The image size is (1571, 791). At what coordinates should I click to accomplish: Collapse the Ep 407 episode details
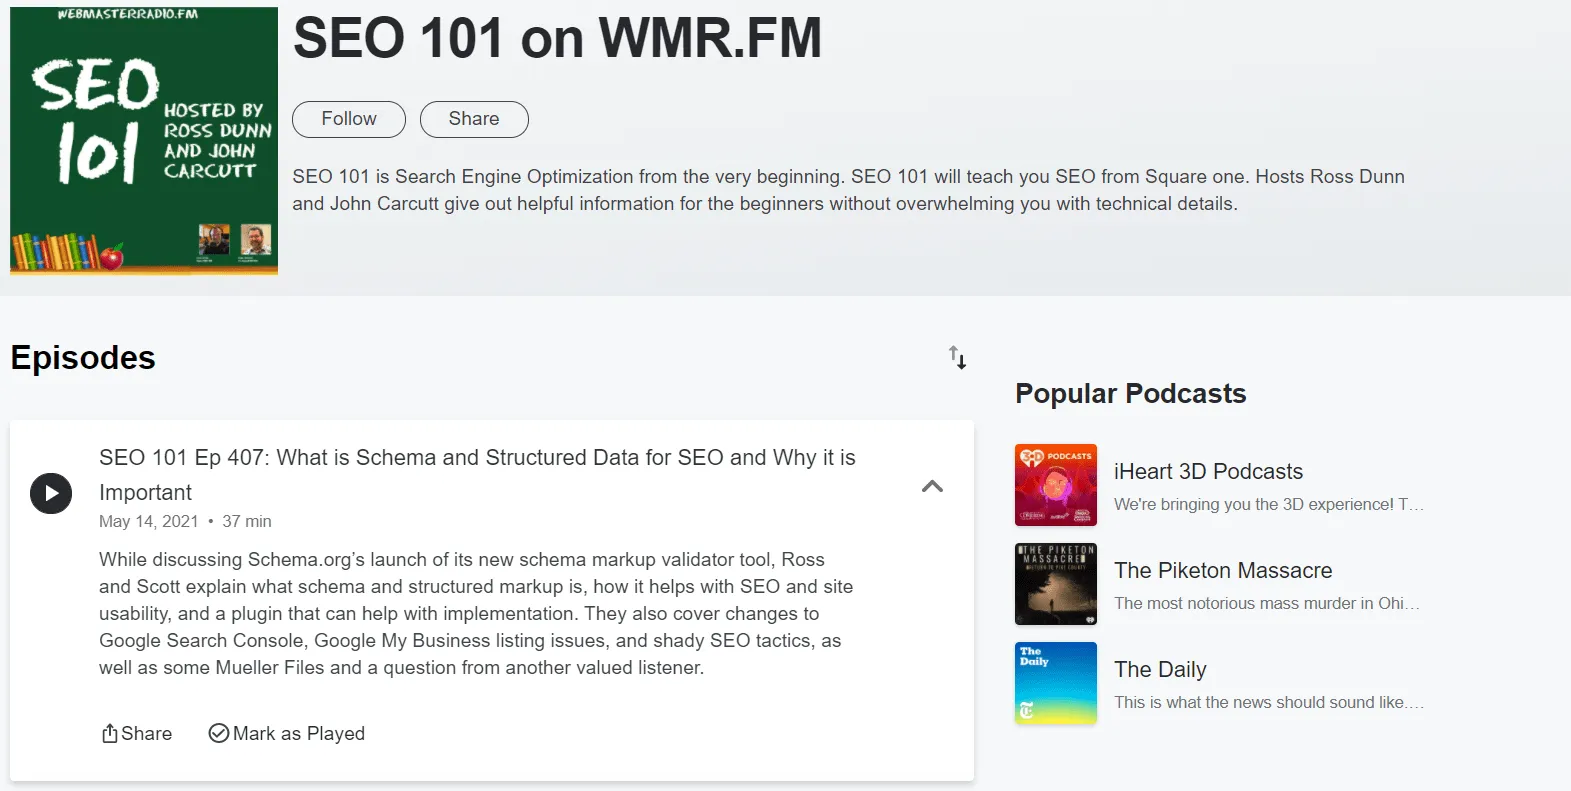[x=932, y=487]
